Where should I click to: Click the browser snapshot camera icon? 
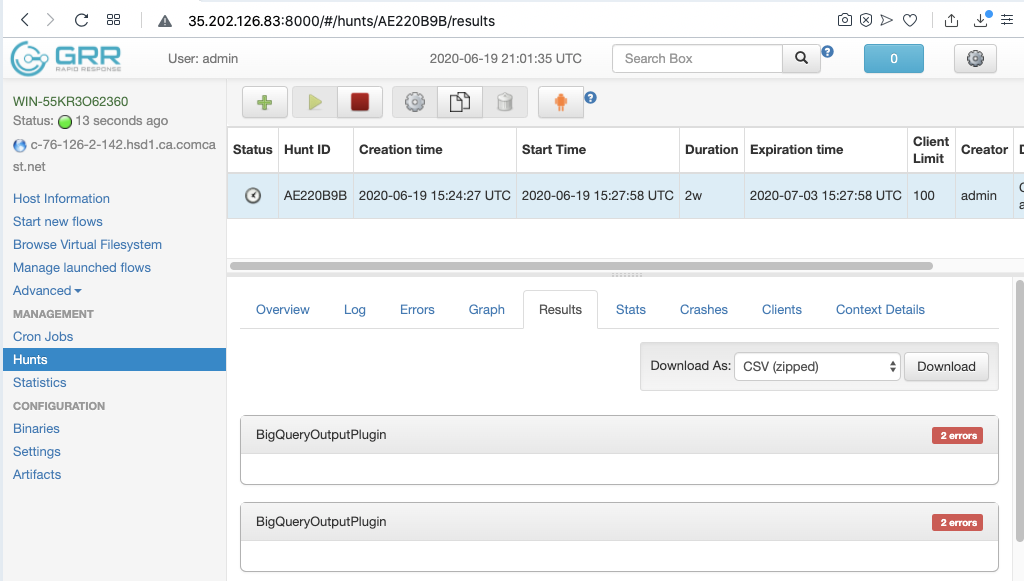pos(844,20)
